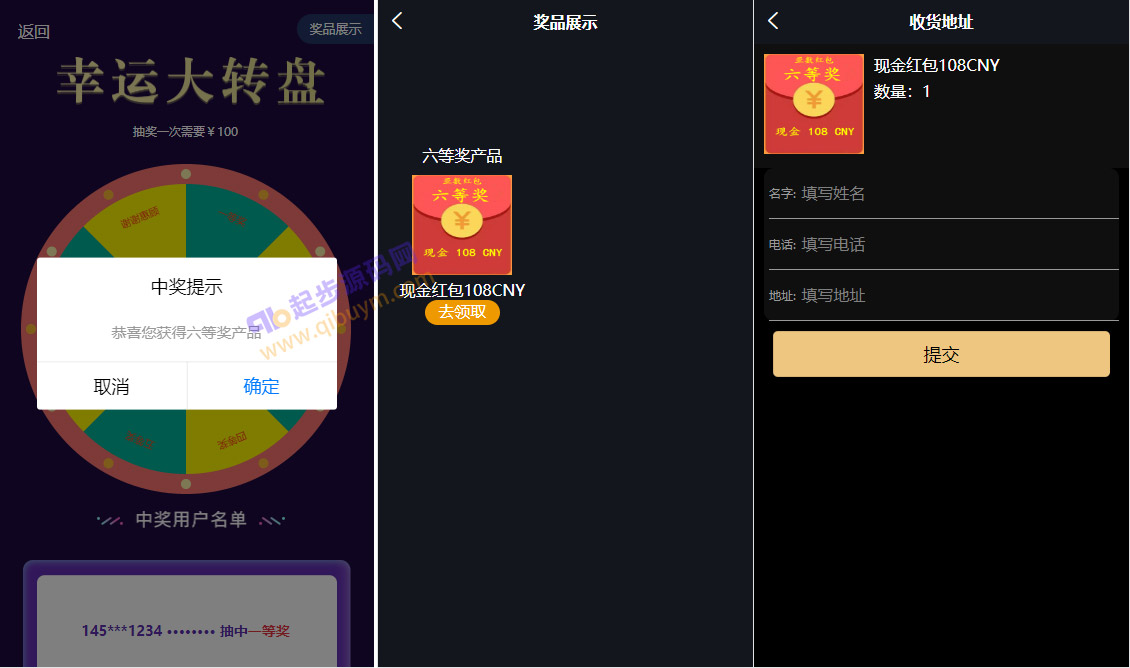This screenshot has height=668, width=1130.
Task: Open the 奖品展示 pill button
Action: click(x=335, y=29)
